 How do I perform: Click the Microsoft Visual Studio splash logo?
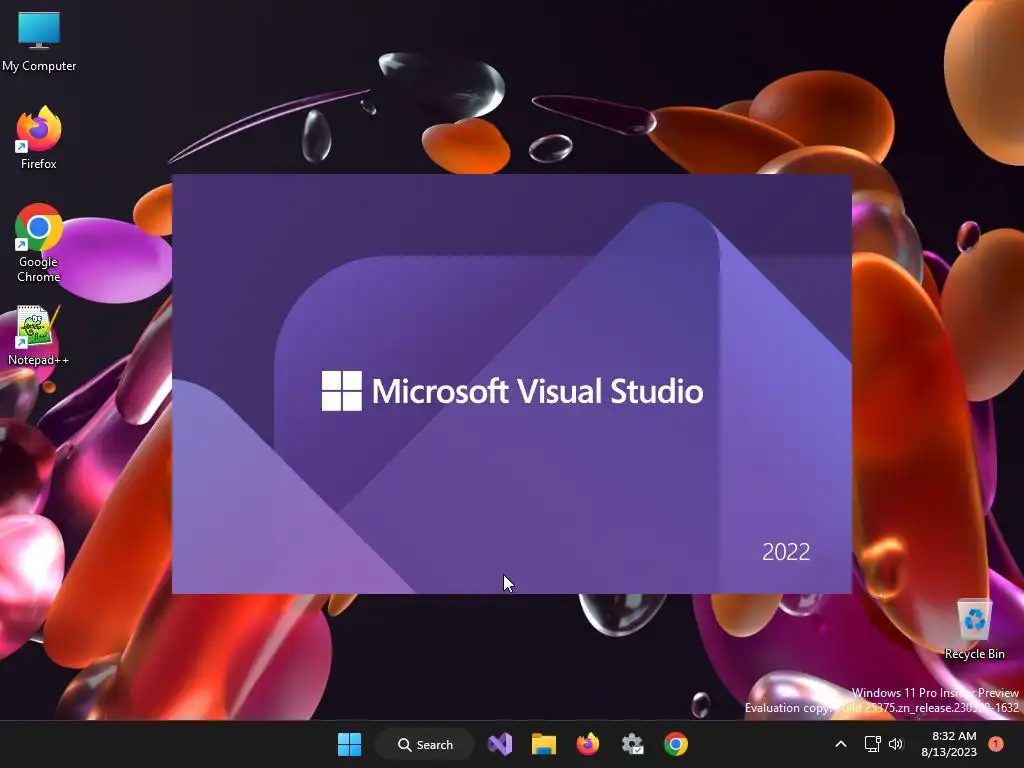[512, 391]
